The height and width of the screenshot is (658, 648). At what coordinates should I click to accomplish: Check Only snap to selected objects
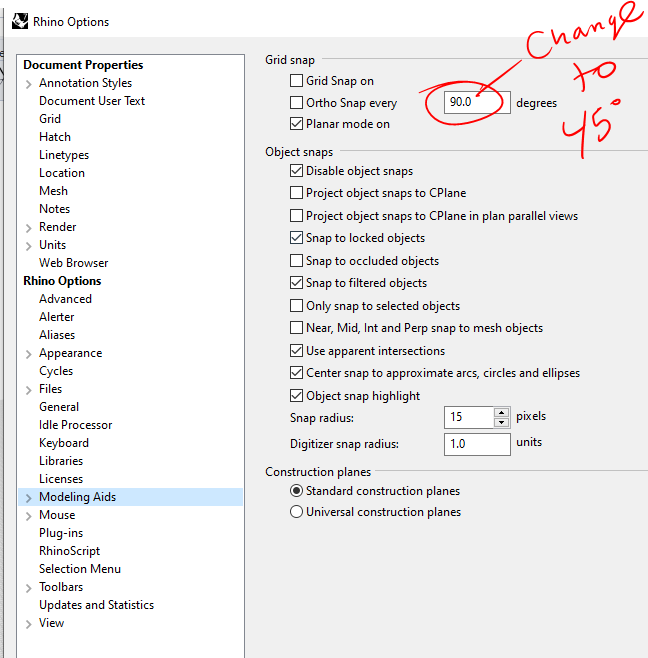(296, 306)
